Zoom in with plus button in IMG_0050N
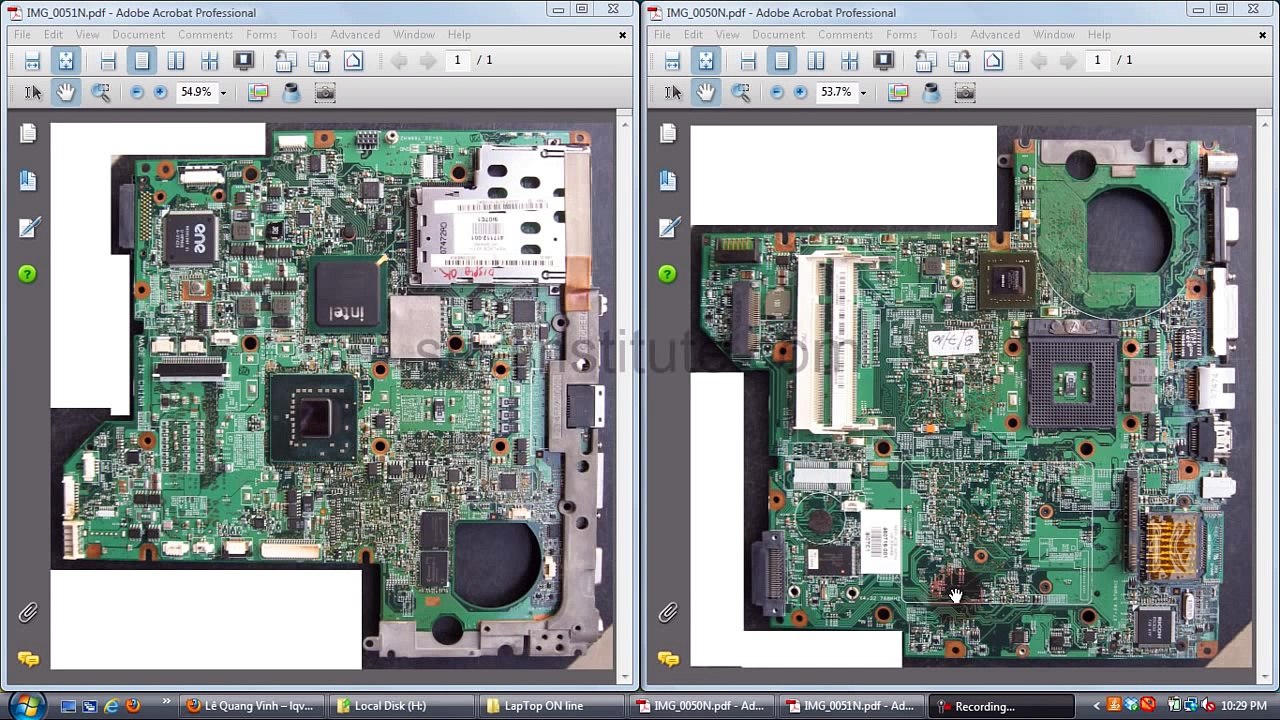The width and height of the screenshot is (1280, 720). [800, 92]
